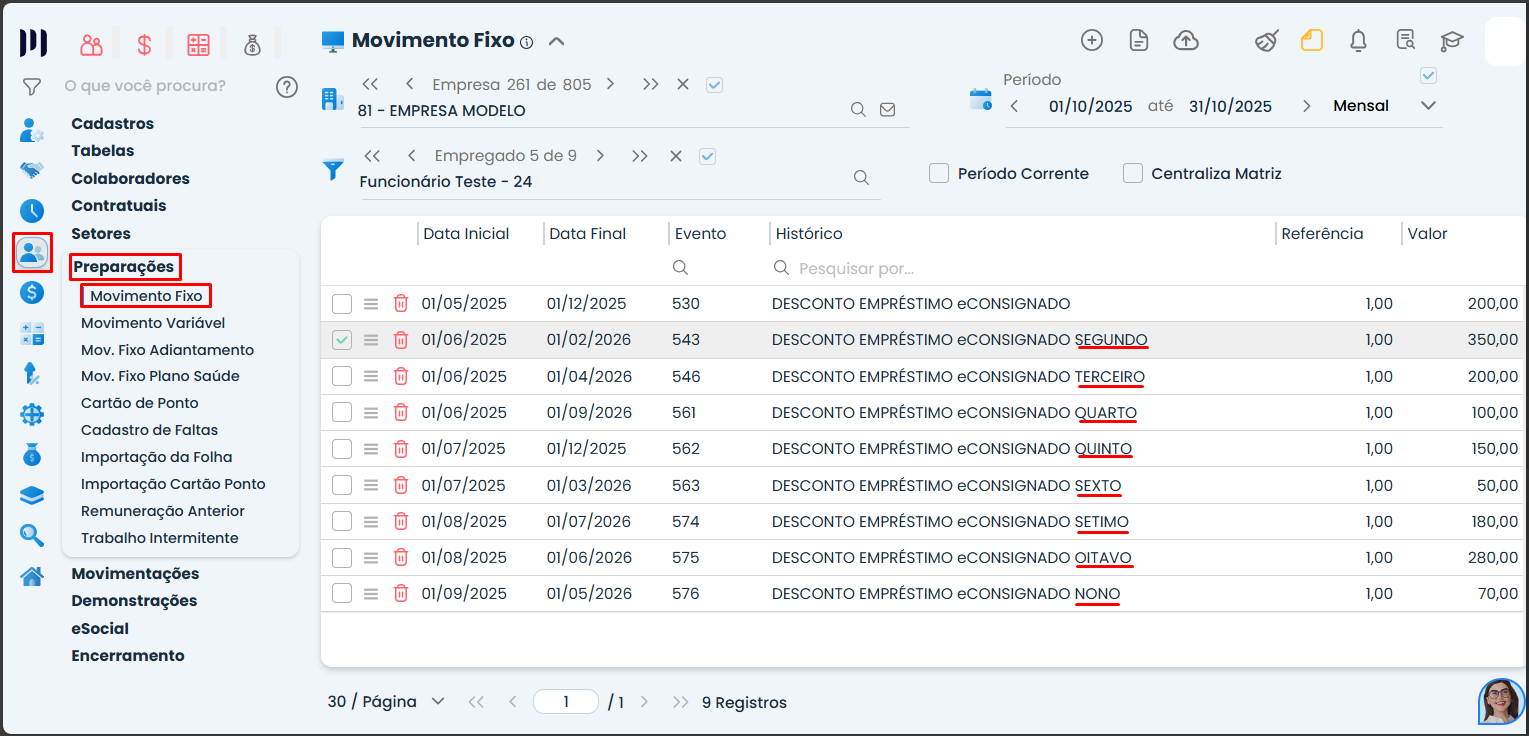
Task: Expand the 30 / Página size dropdown
Action: pos(437,702)
